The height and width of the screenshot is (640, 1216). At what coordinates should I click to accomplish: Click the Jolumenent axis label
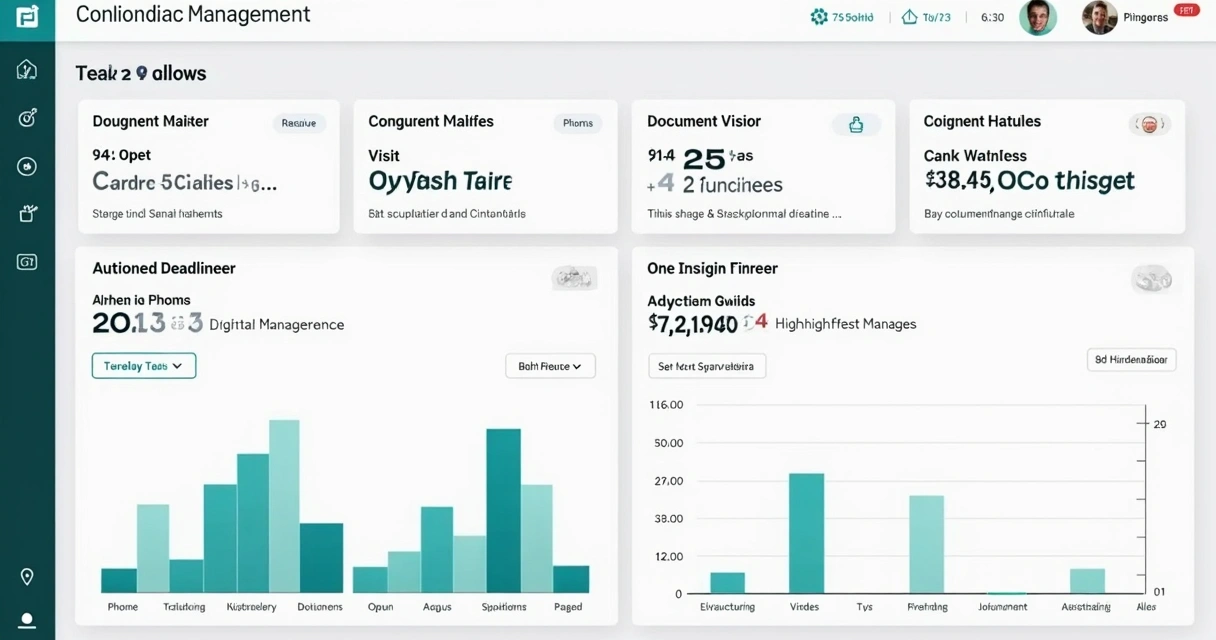pos(1003,607)
